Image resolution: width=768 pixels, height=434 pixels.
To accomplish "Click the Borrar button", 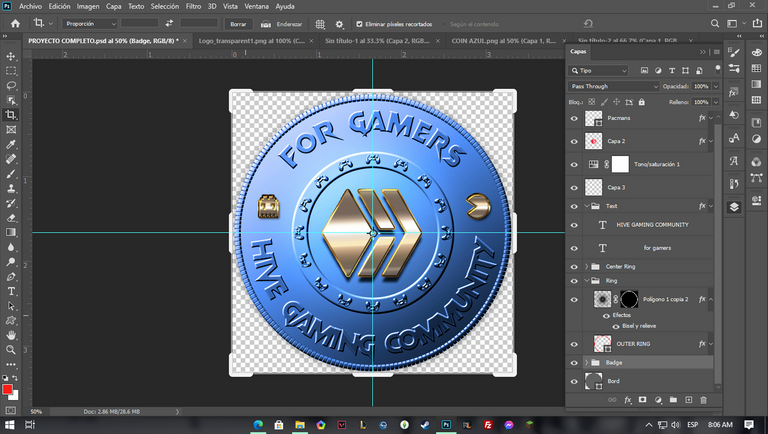I will click(x=238, y=24).
